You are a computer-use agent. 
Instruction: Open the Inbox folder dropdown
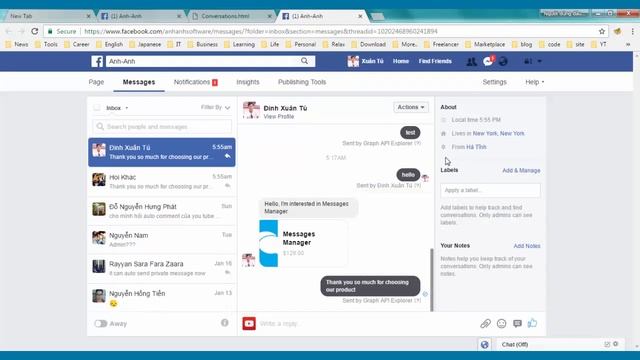(x=117, y=108)
